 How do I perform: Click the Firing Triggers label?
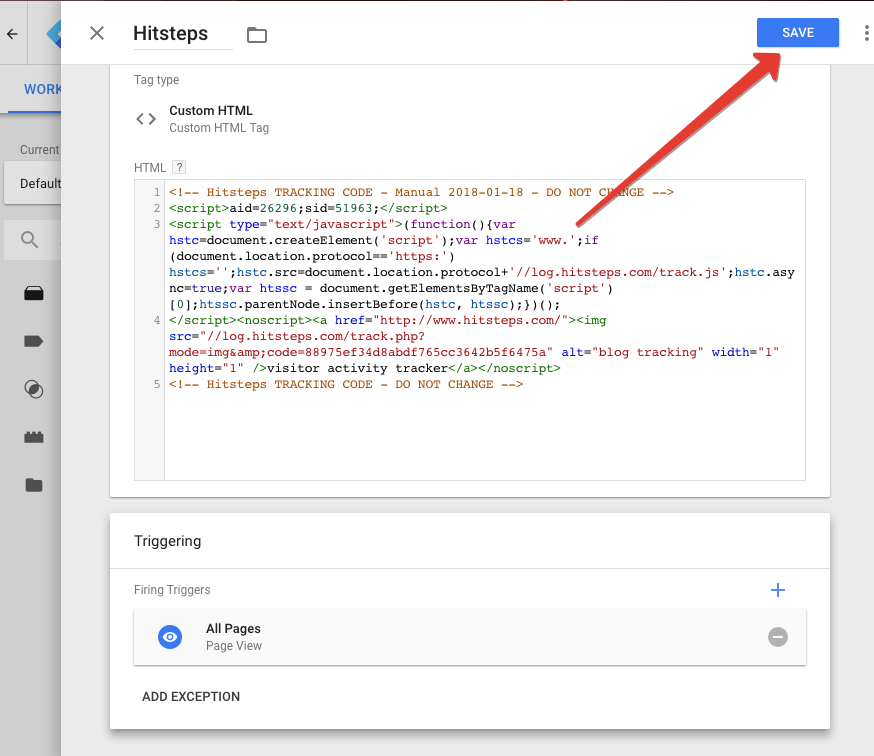coord(172,590)
